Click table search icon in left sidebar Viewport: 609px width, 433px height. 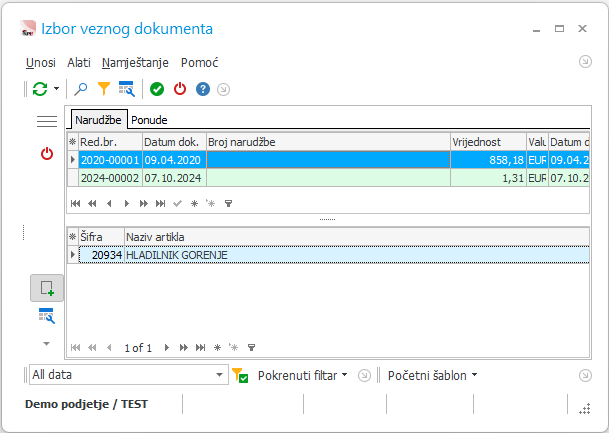coord(47,316)
